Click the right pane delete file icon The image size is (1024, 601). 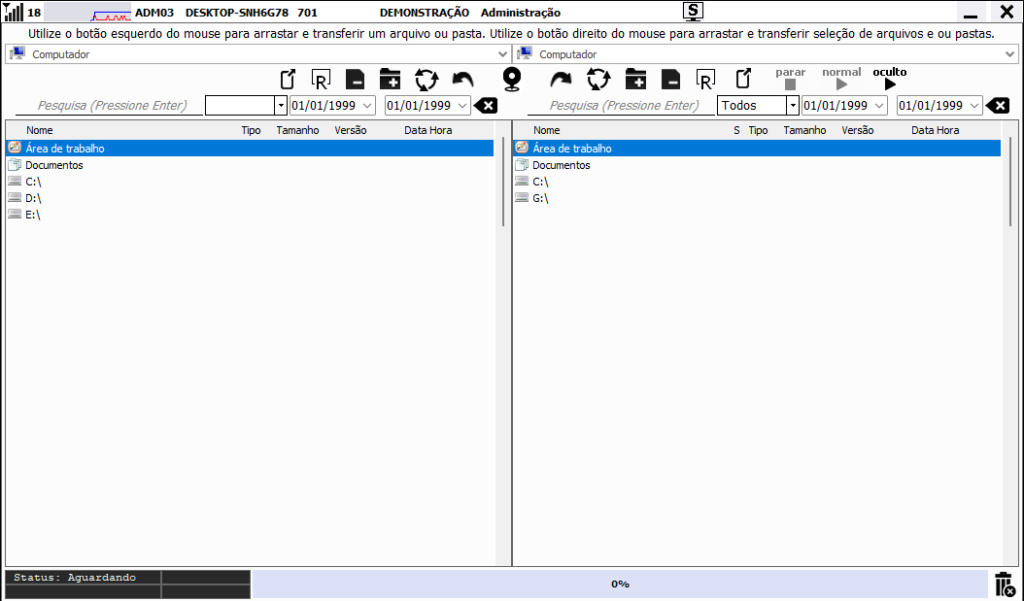coord(671,80)
